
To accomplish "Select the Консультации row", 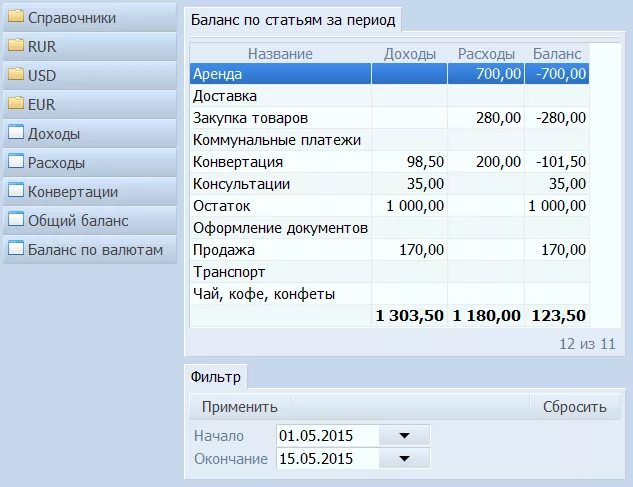I will pos(389,184).
